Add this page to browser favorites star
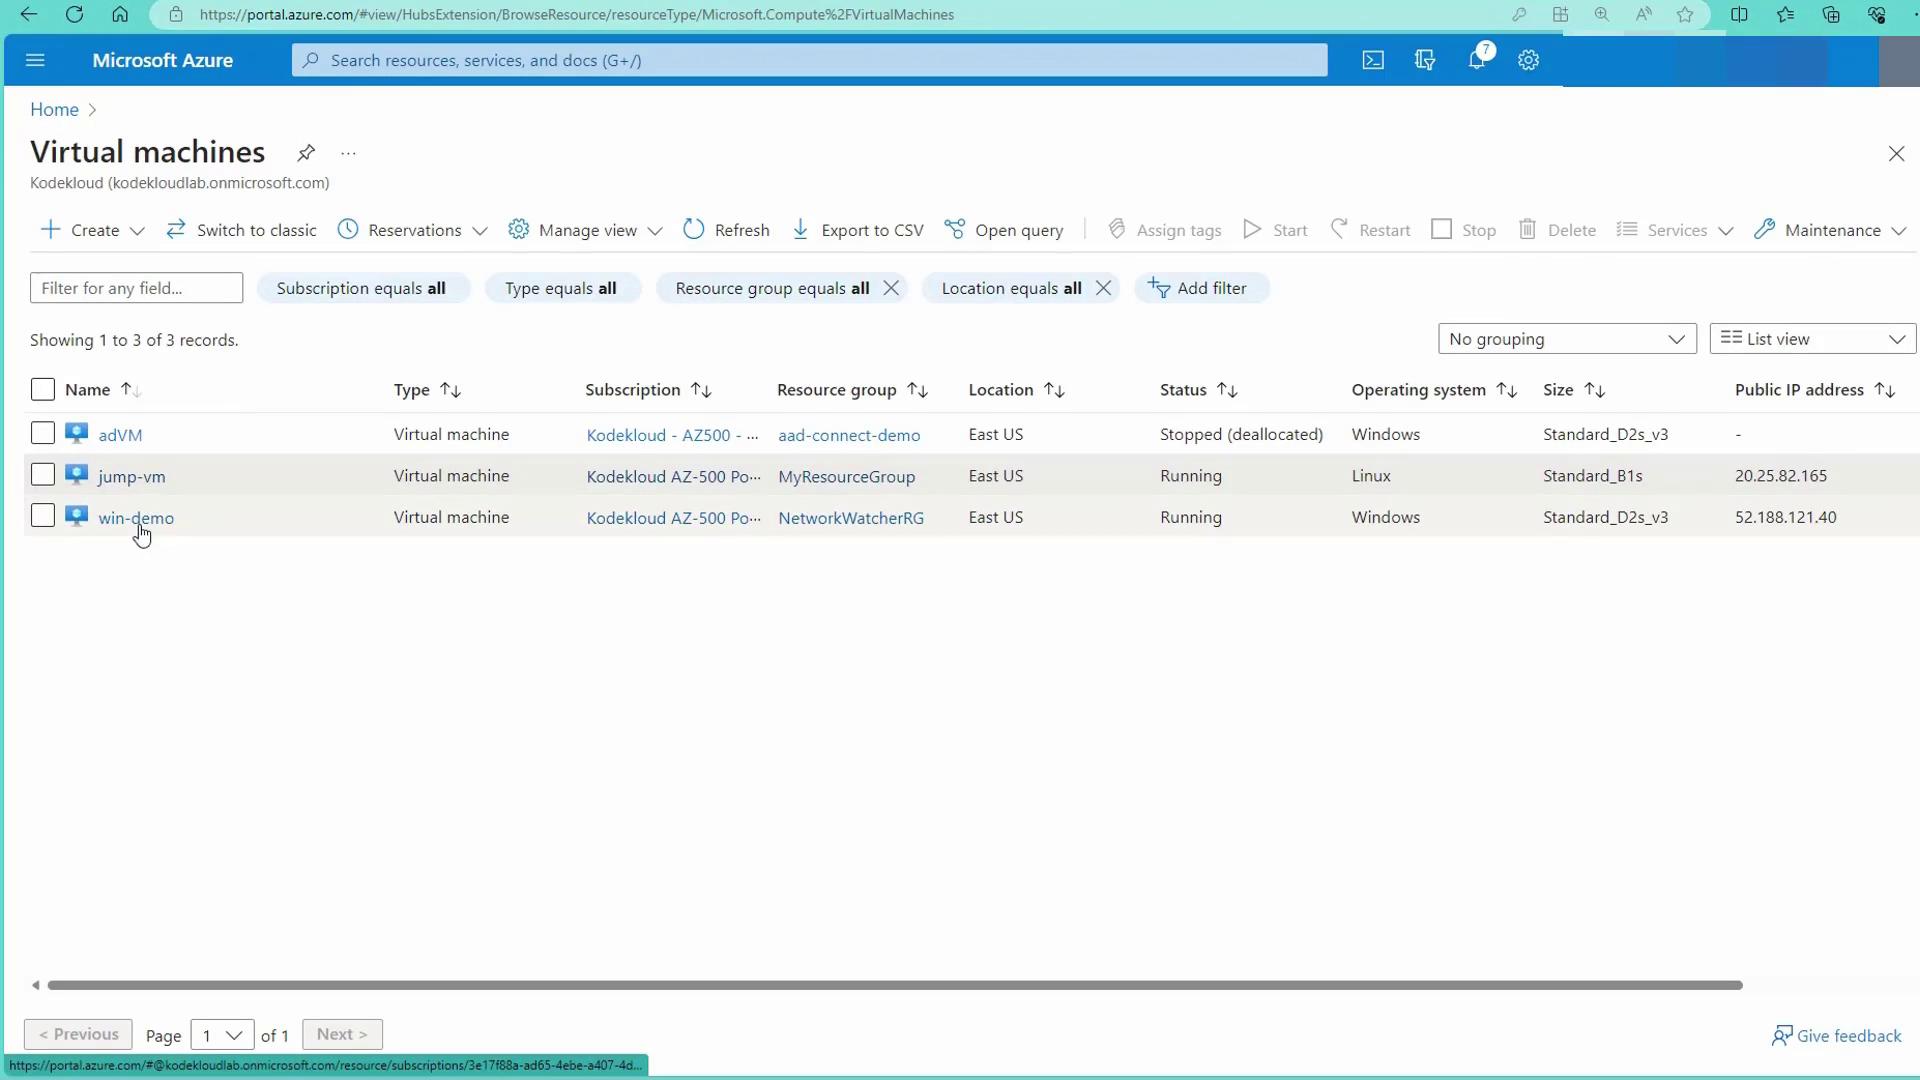Viewport: 1920px width, 1080px height. (x=1685, y=14)
